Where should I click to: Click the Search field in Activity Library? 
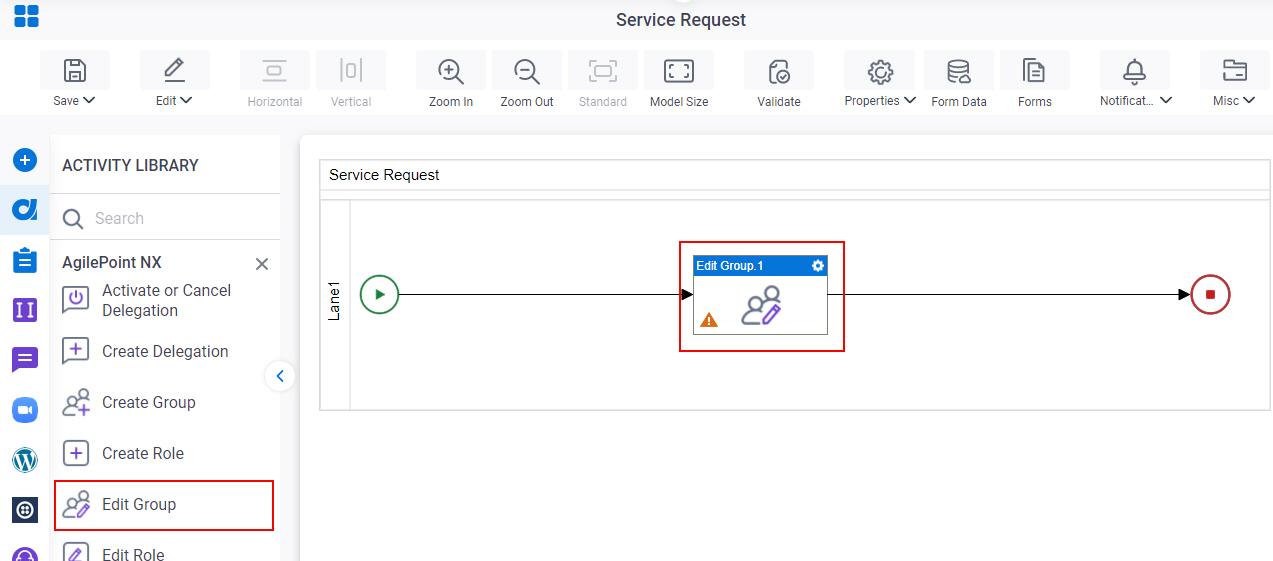pos(165,218)
